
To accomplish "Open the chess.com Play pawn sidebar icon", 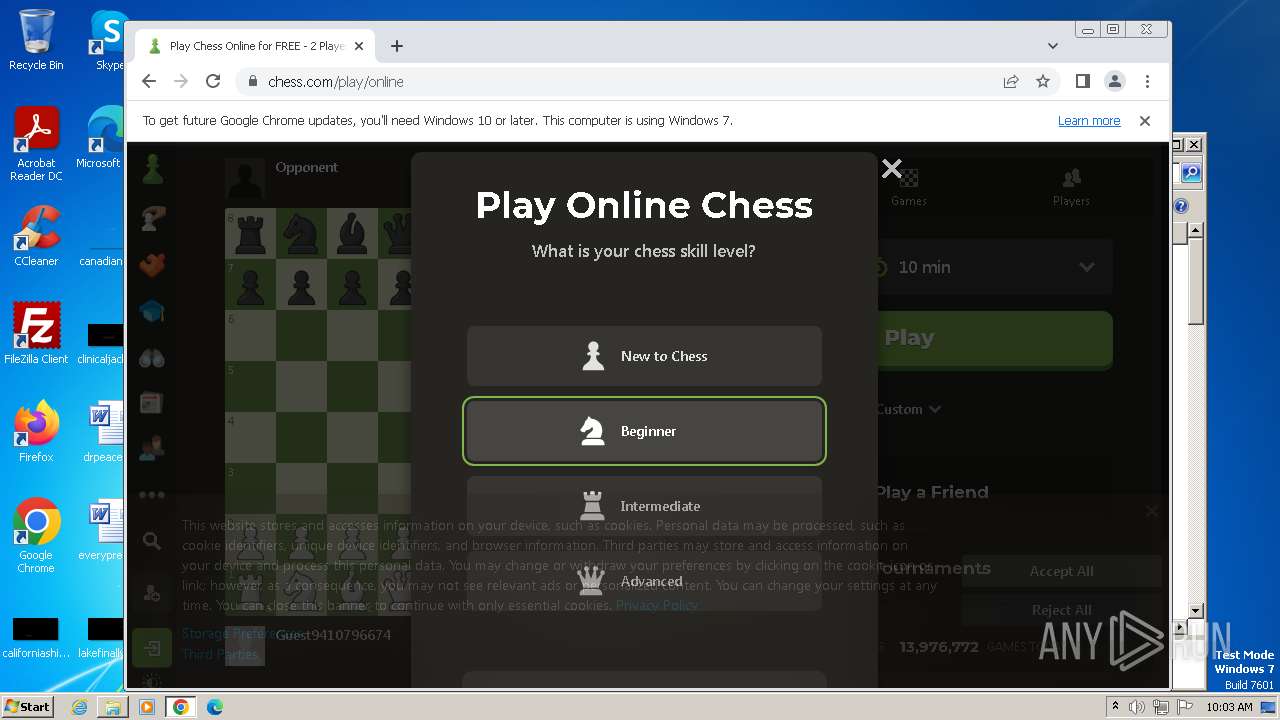I will [x=152, y=170].
